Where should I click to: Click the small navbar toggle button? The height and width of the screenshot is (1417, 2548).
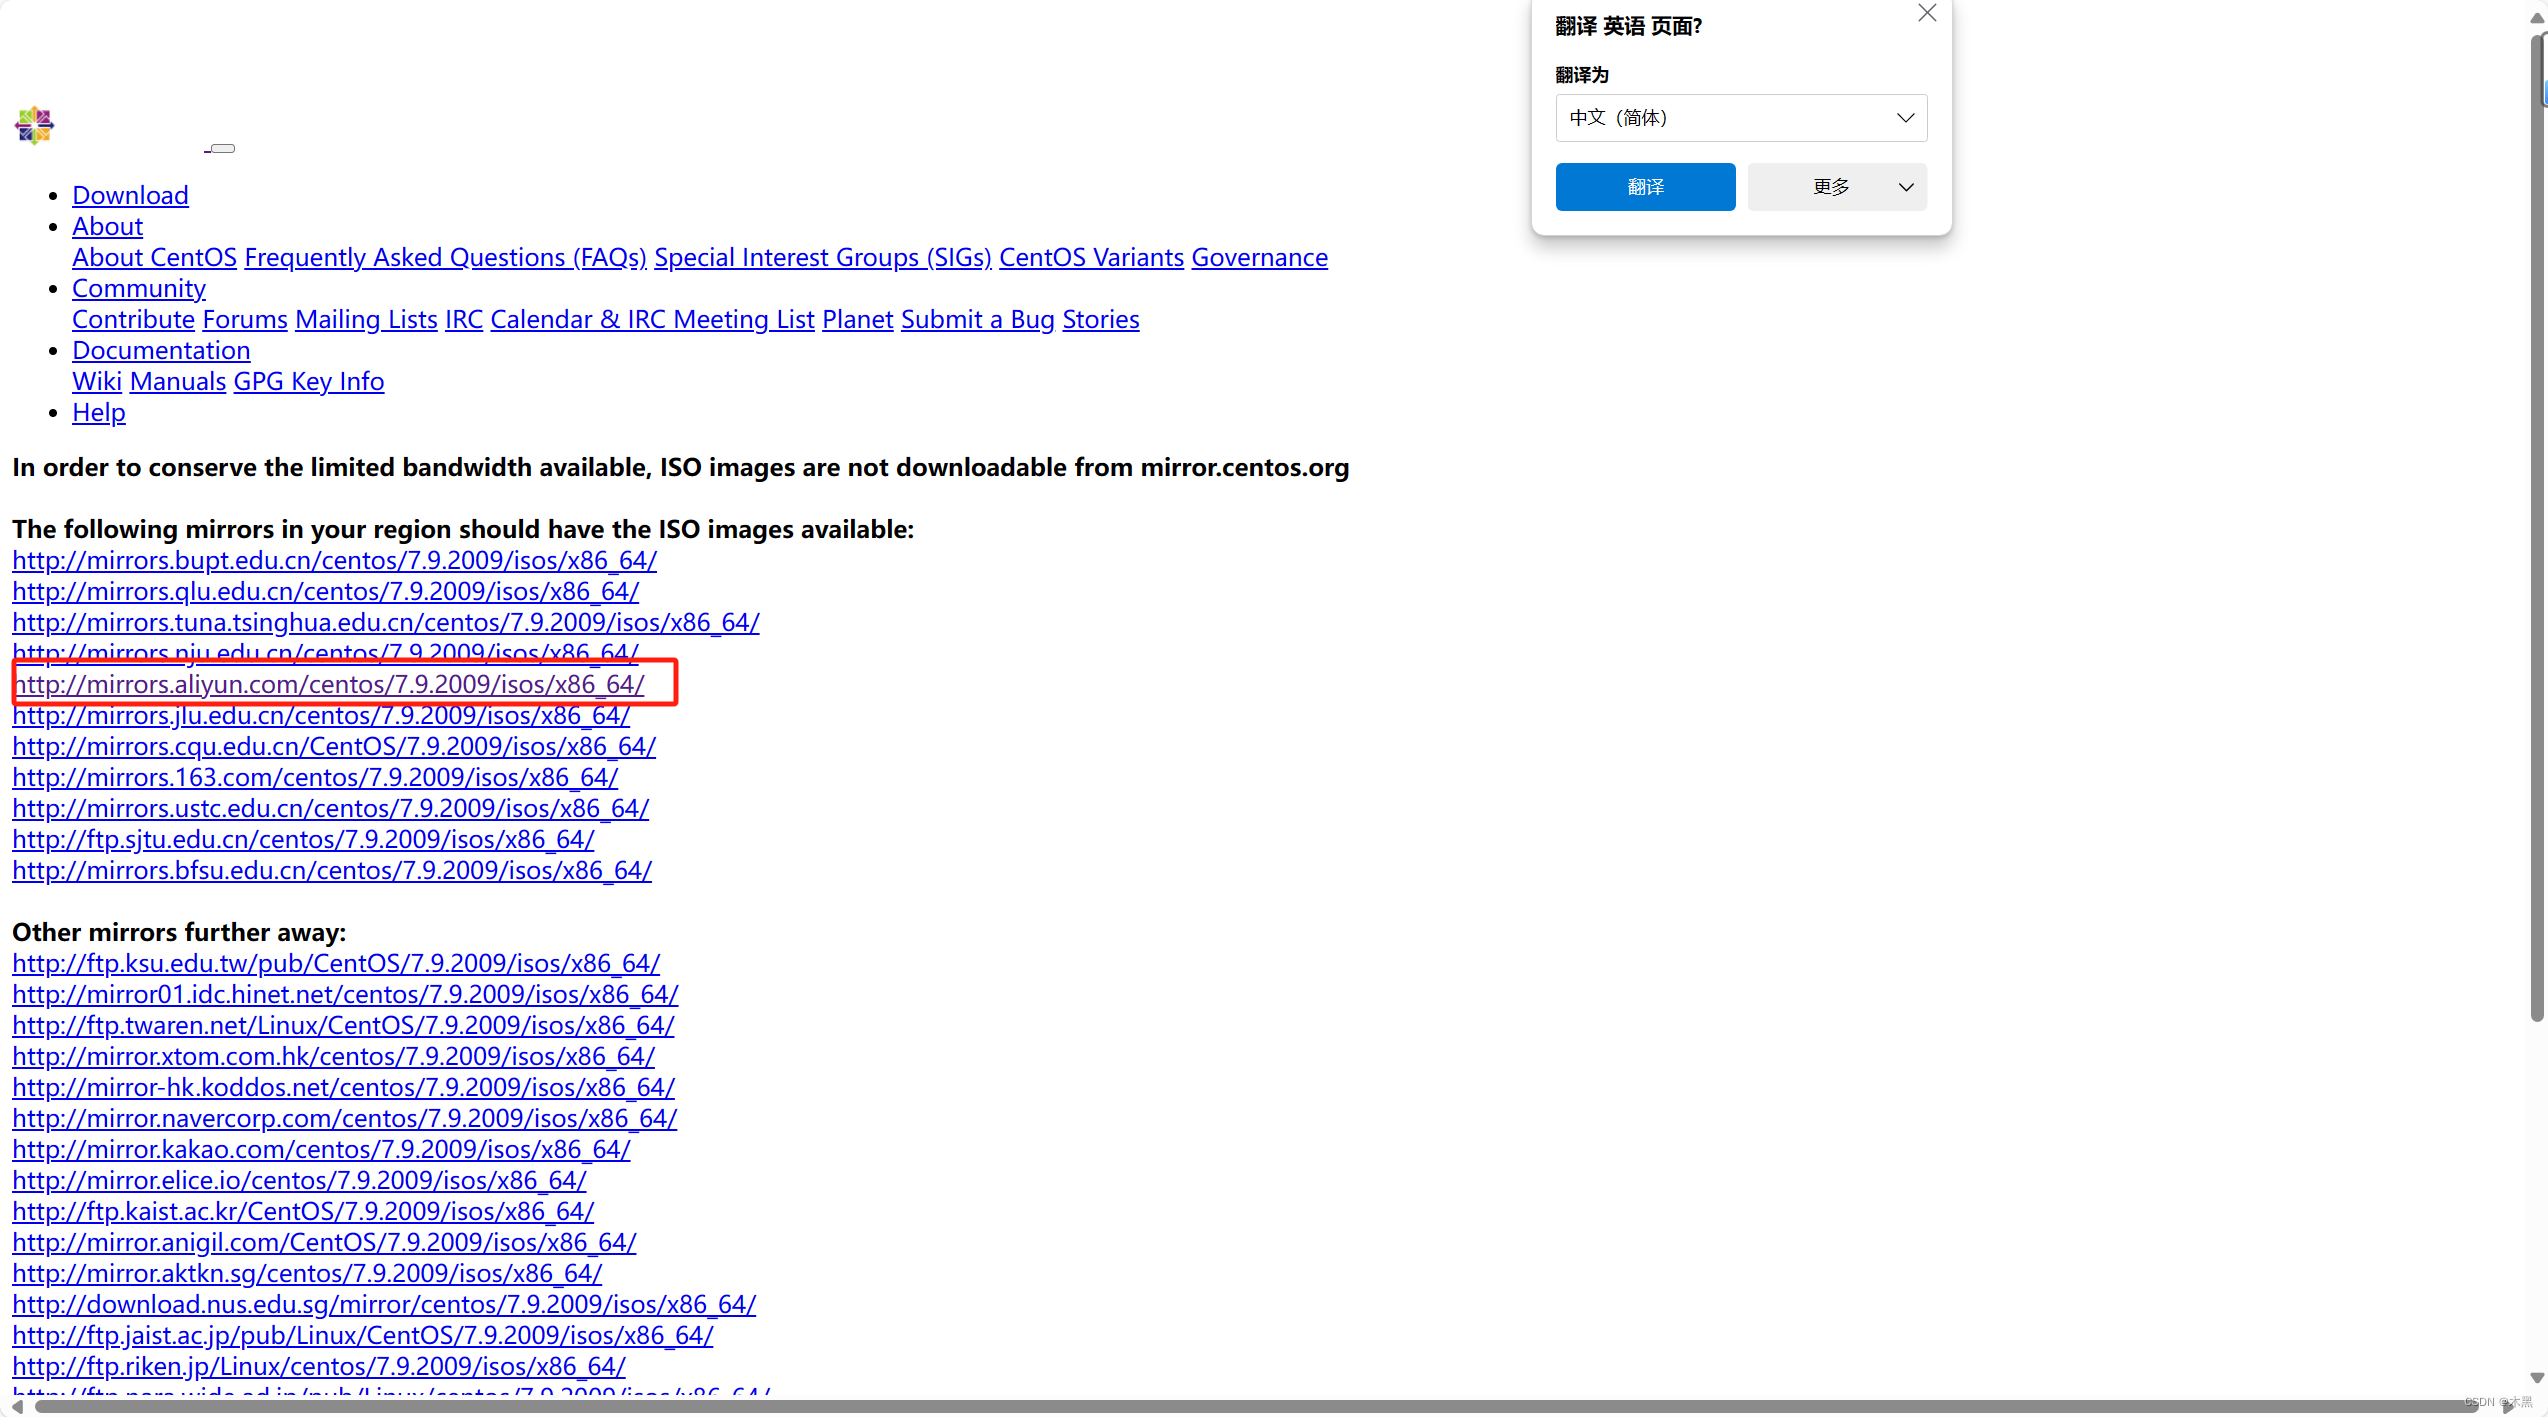[222, 149]
